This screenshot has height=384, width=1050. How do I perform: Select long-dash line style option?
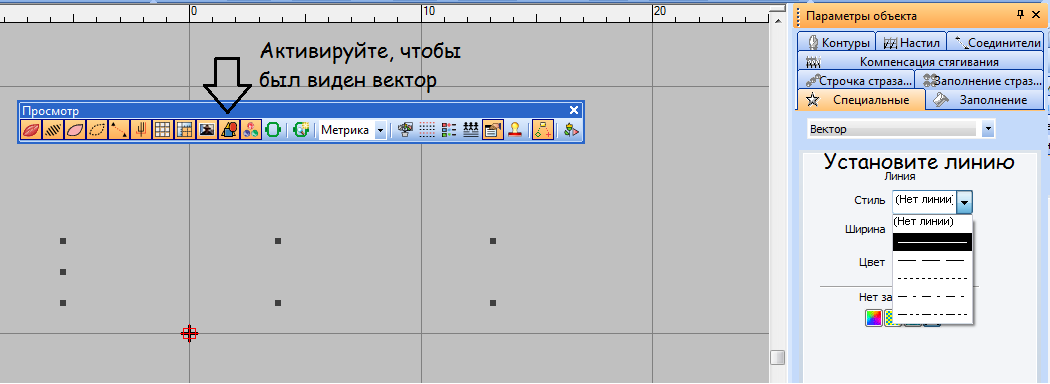[x=933, y=260]
